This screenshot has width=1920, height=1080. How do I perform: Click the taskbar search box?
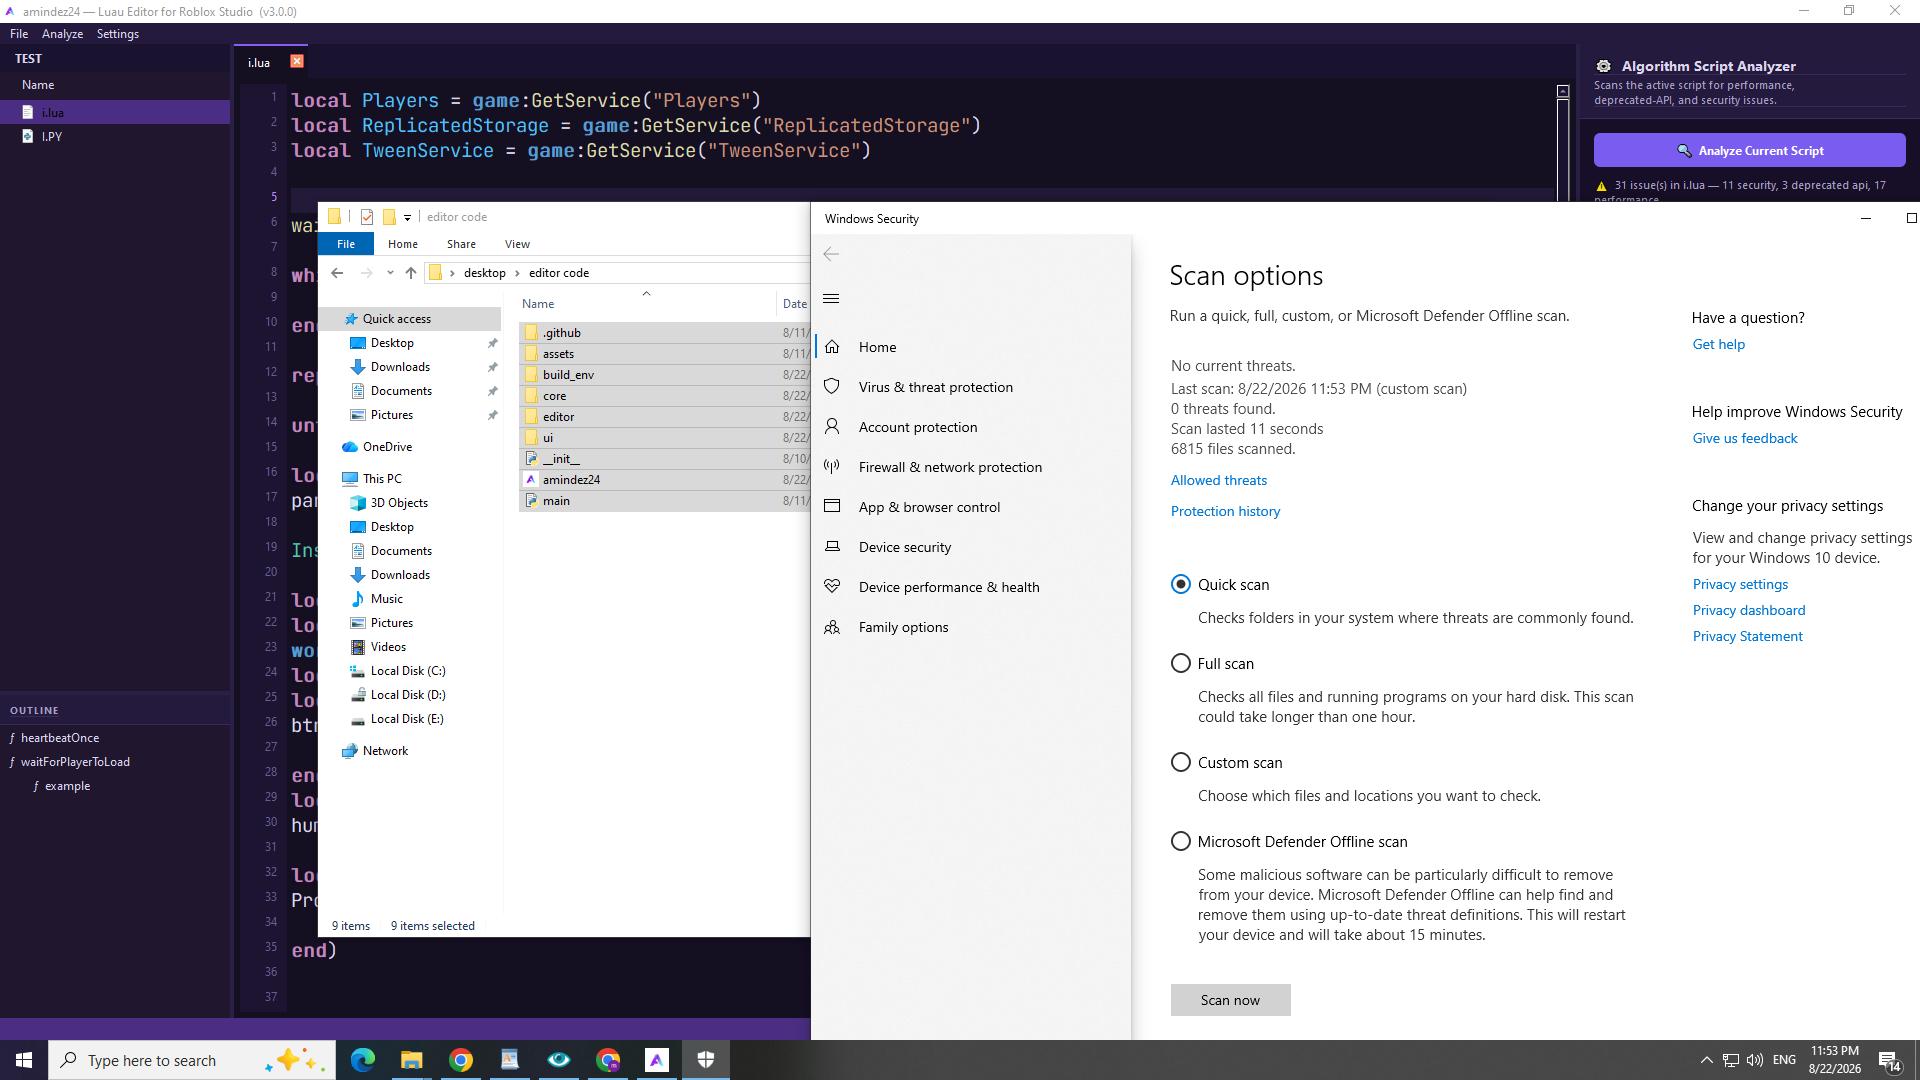point(191,1060)
